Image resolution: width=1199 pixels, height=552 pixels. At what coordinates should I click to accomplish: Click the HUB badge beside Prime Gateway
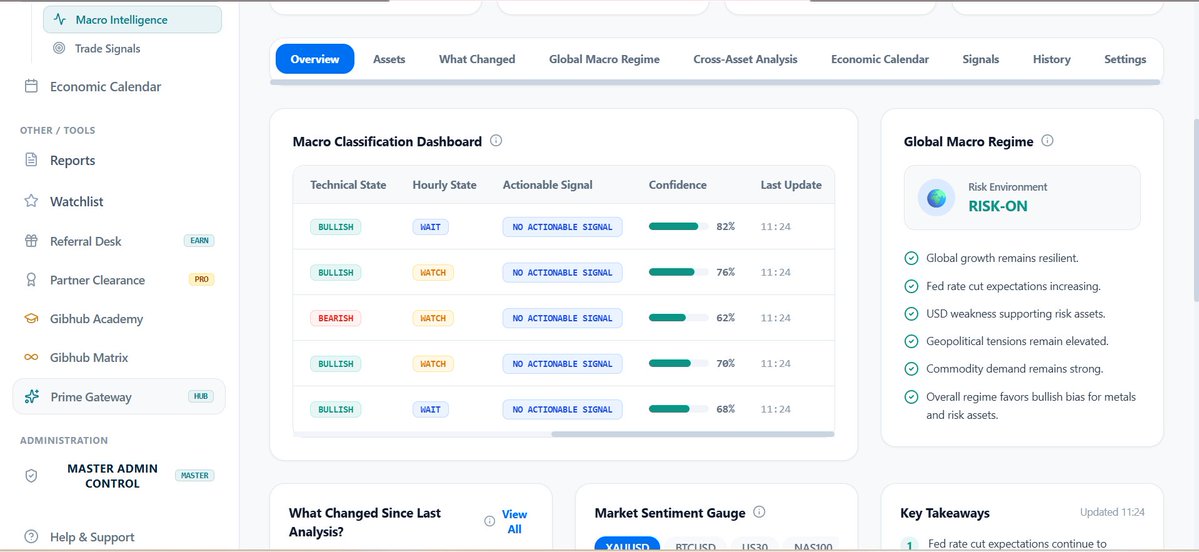coord(201,396)
